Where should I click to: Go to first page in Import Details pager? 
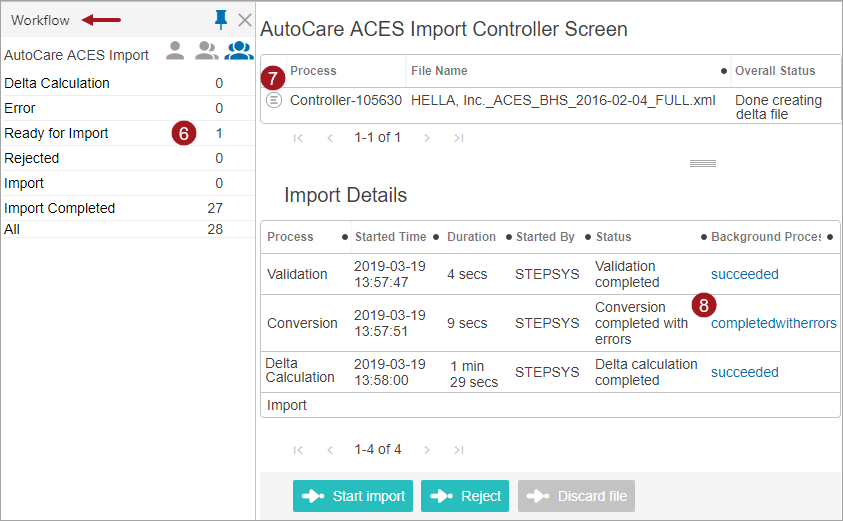click(298, 450)
